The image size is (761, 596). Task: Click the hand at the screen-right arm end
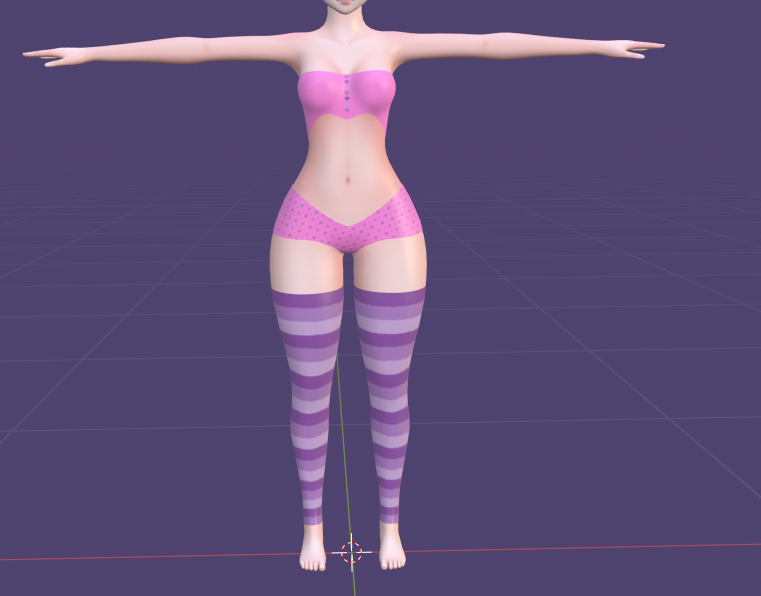coord(640,46)
